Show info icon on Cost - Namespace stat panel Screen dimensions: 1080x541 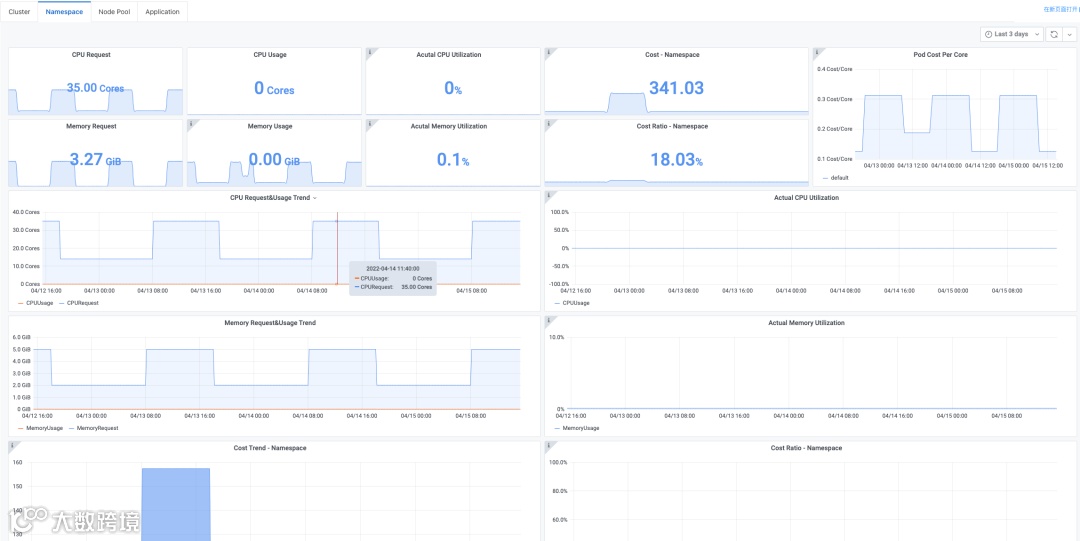tap(548, 51)
